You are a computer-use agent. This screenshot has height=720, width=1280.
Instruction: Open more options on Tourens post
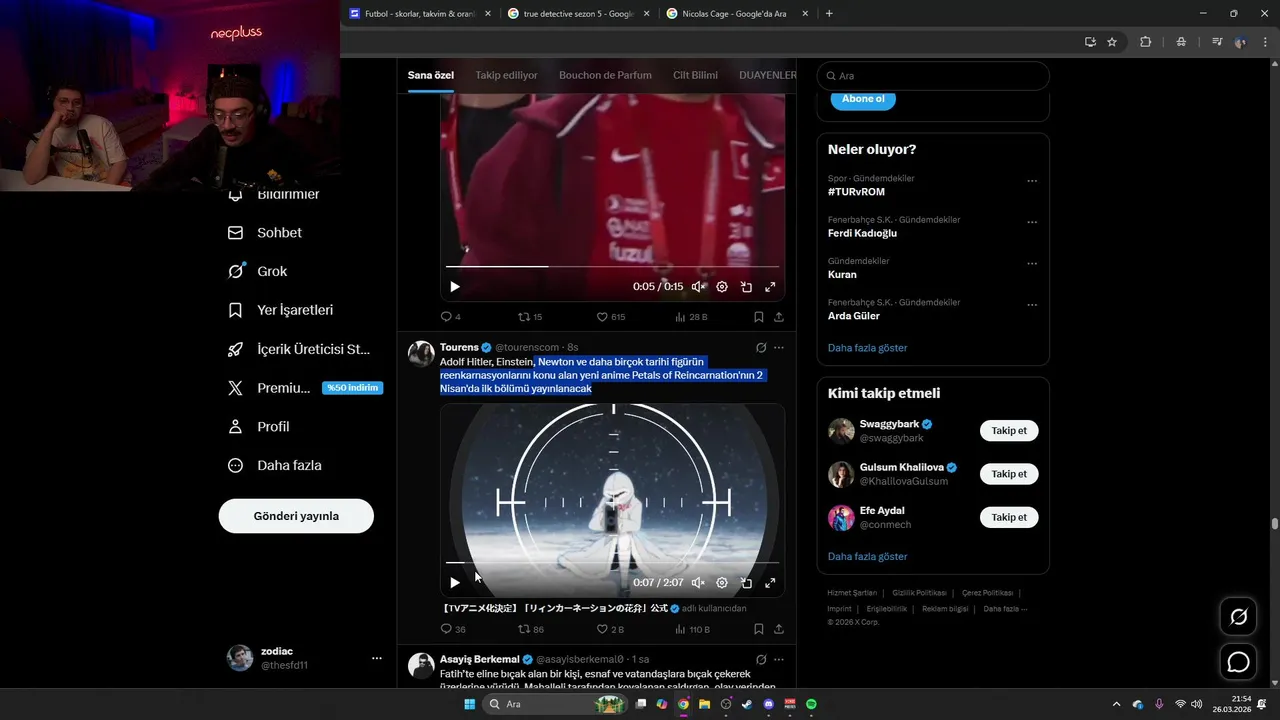click(x=779, y=348)
